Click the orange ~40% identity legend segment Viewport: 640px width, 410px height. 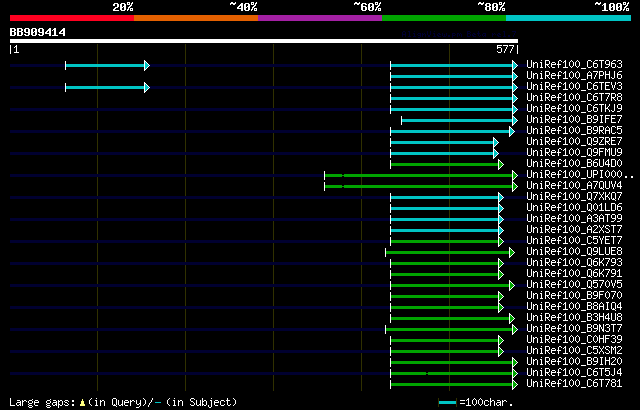tap(196, 18)
